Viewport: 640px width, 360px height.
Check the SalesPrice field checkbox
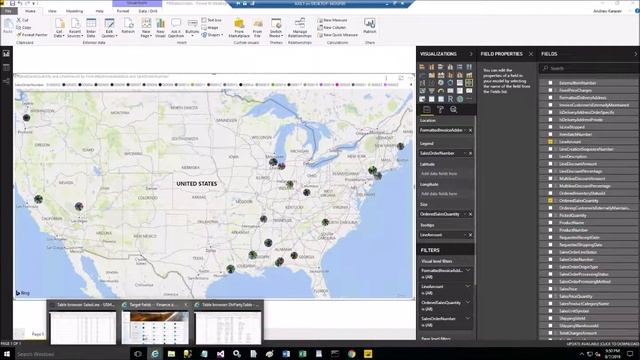(550, 289)
